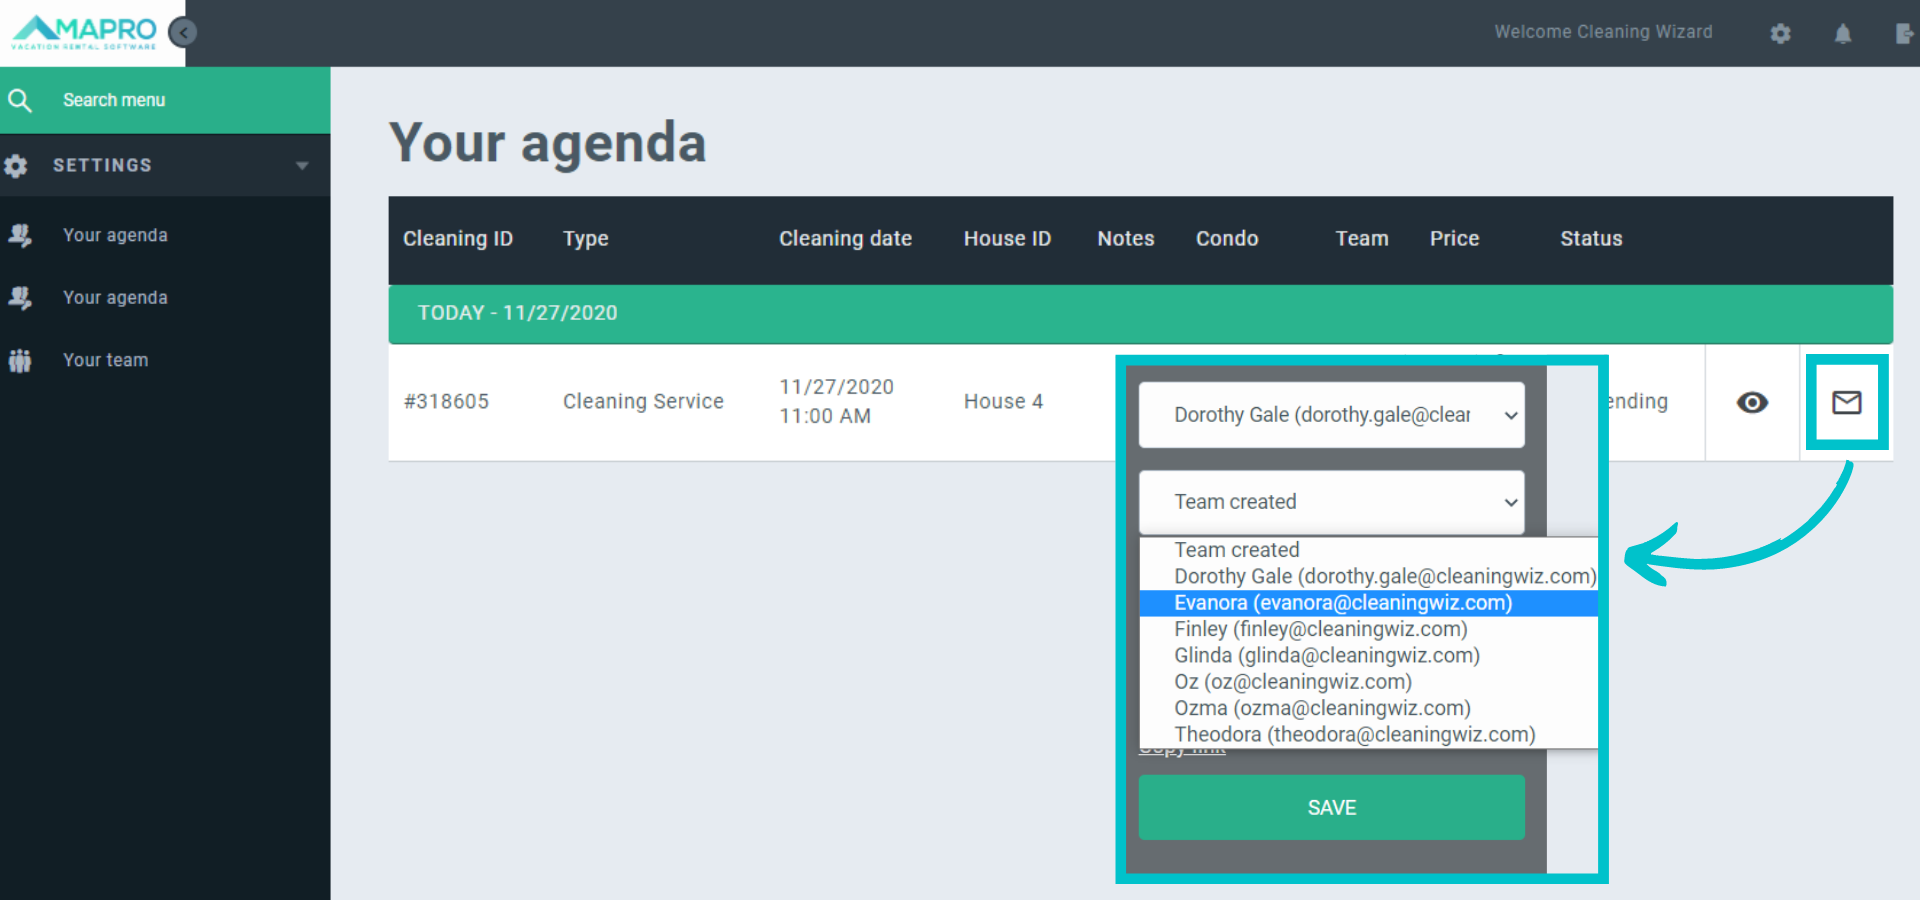
Task: Click the Avantio Mapro logo
Action: (85, 32)
